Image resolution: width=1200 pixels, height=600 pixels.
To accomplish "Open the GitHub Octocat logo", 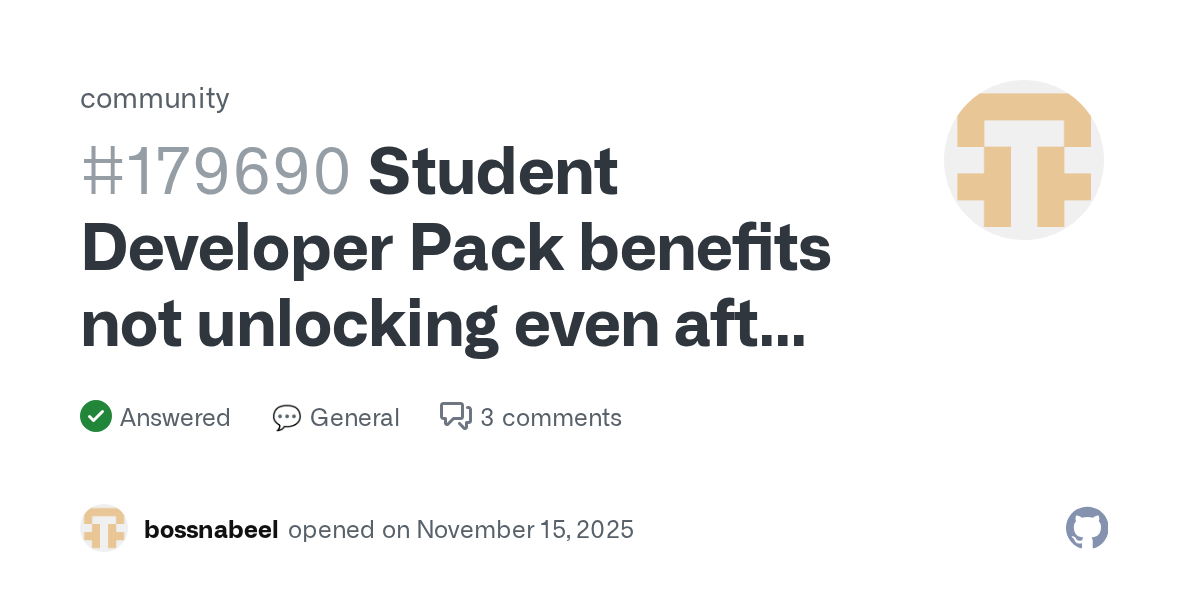I will [1087, 528].
